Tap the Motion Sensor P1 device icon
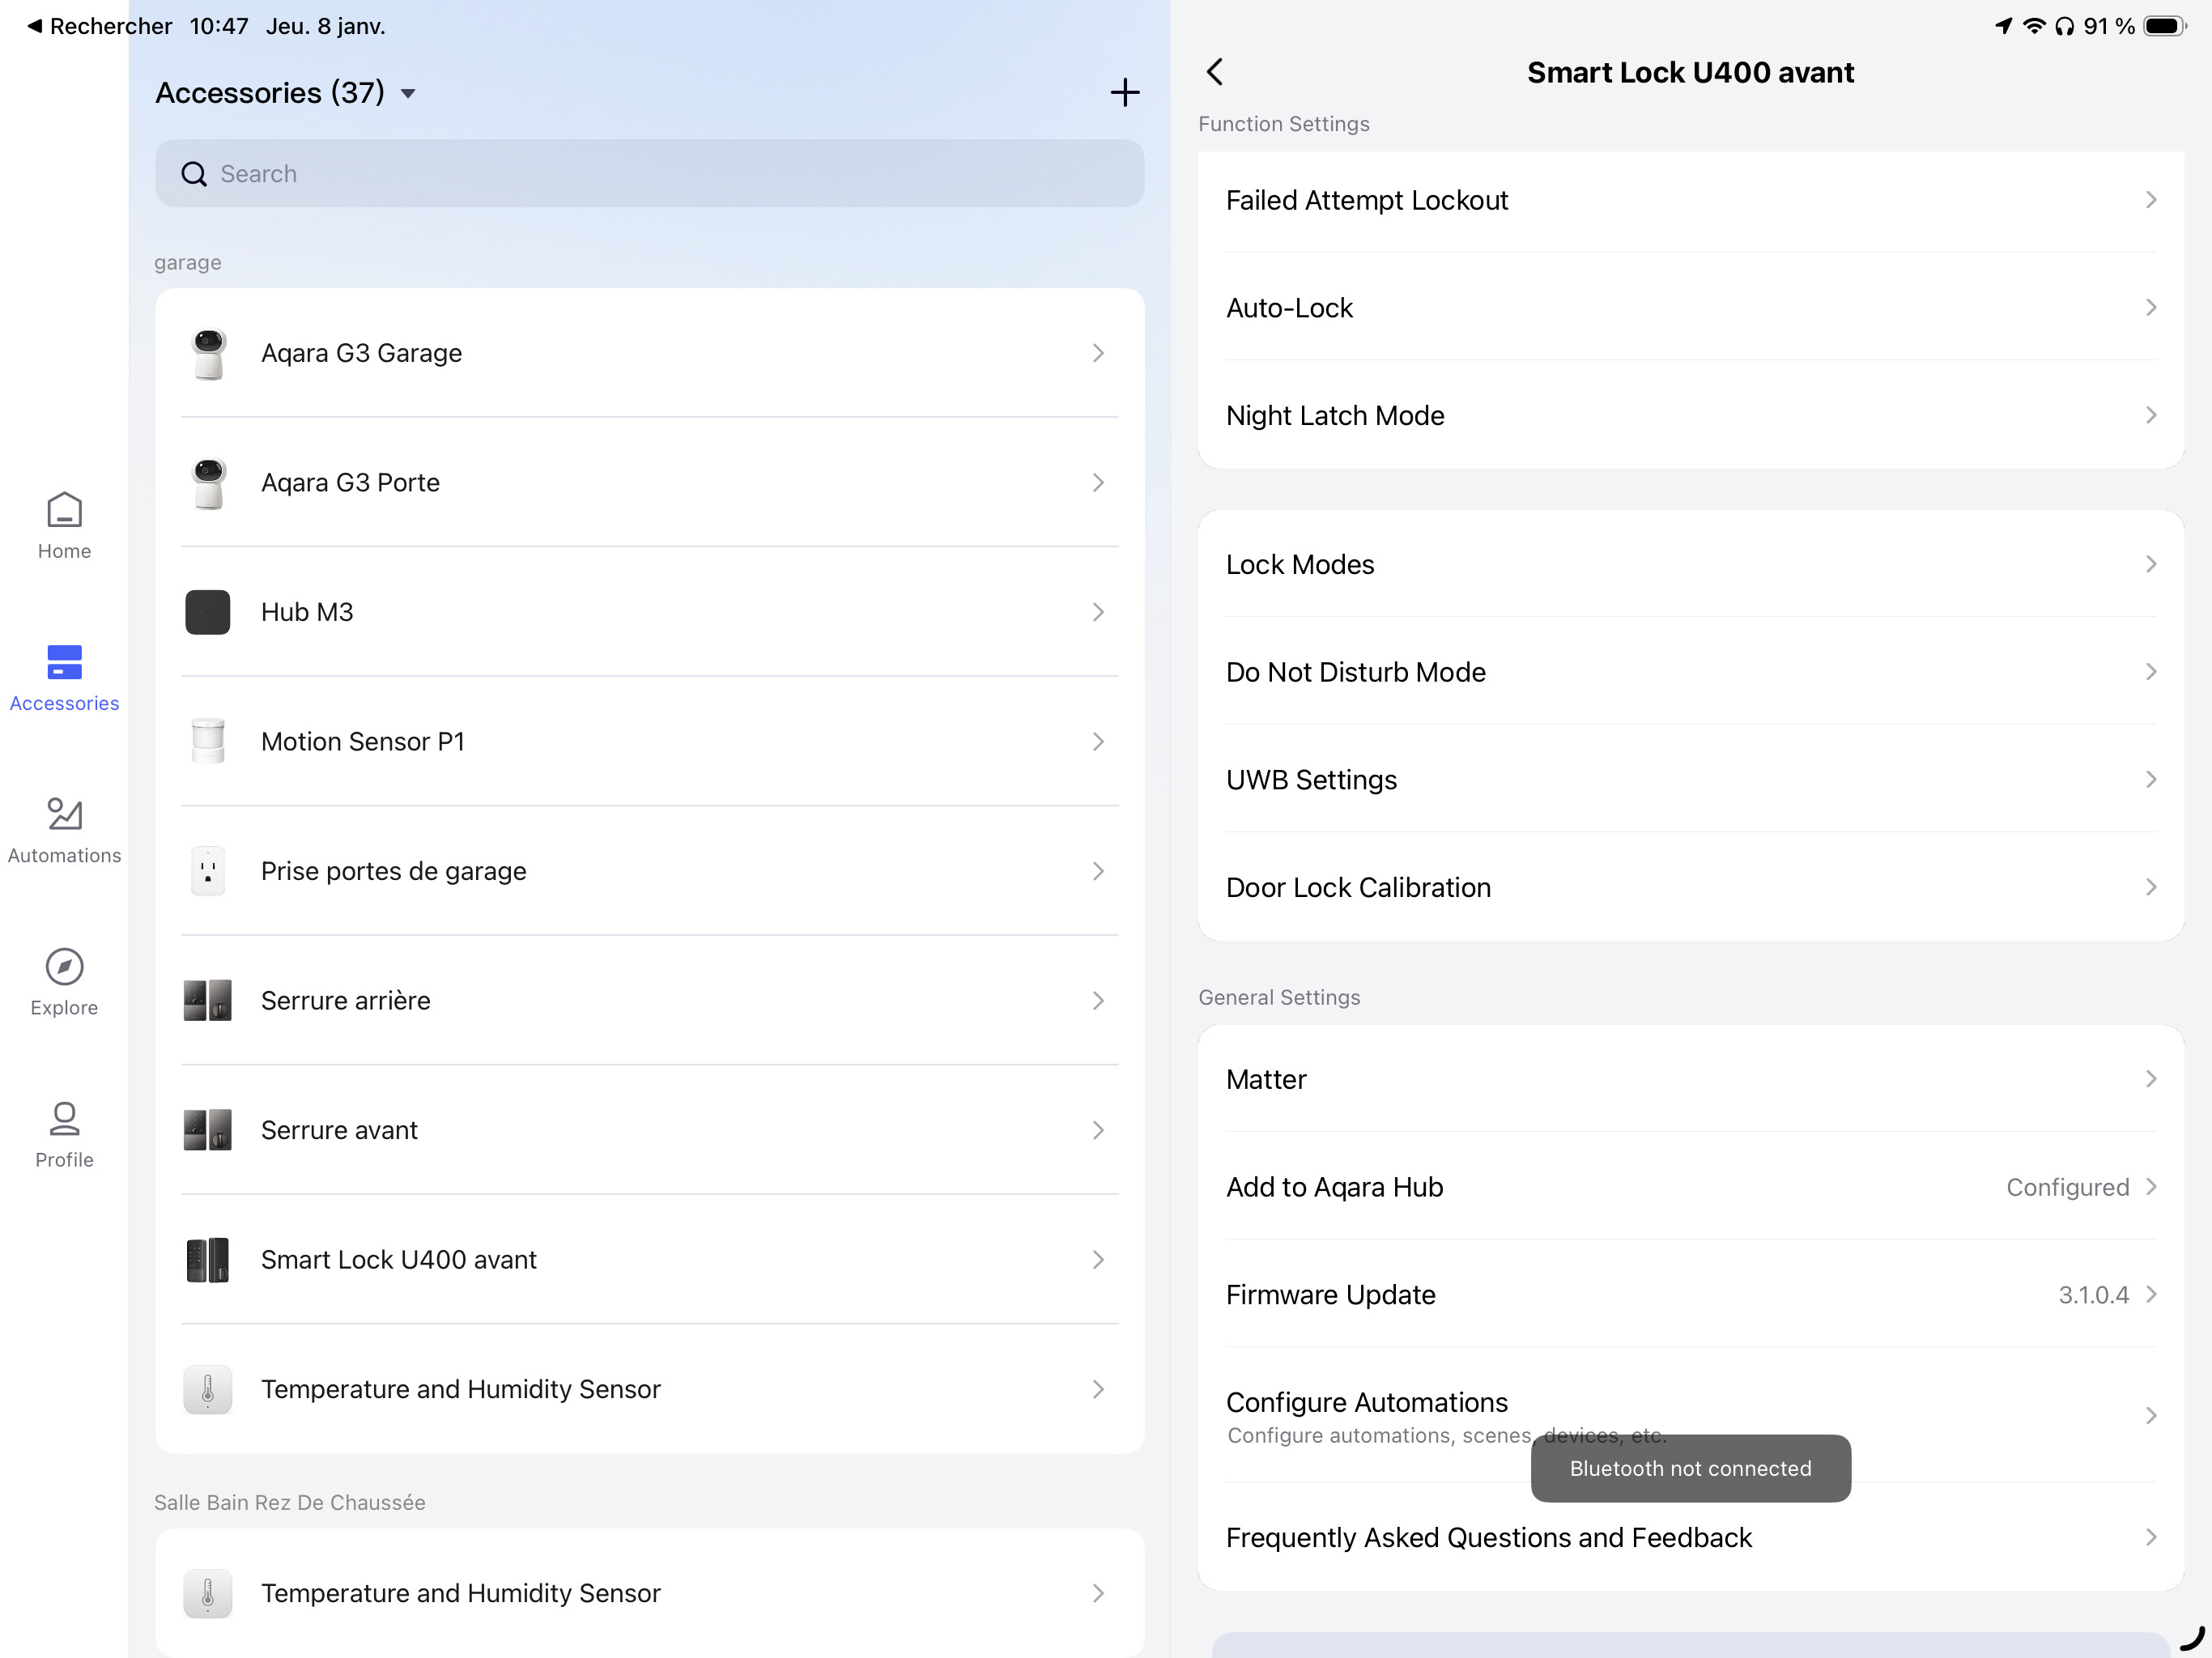The image size is (2212, 1658). click(x=208, y=742)
